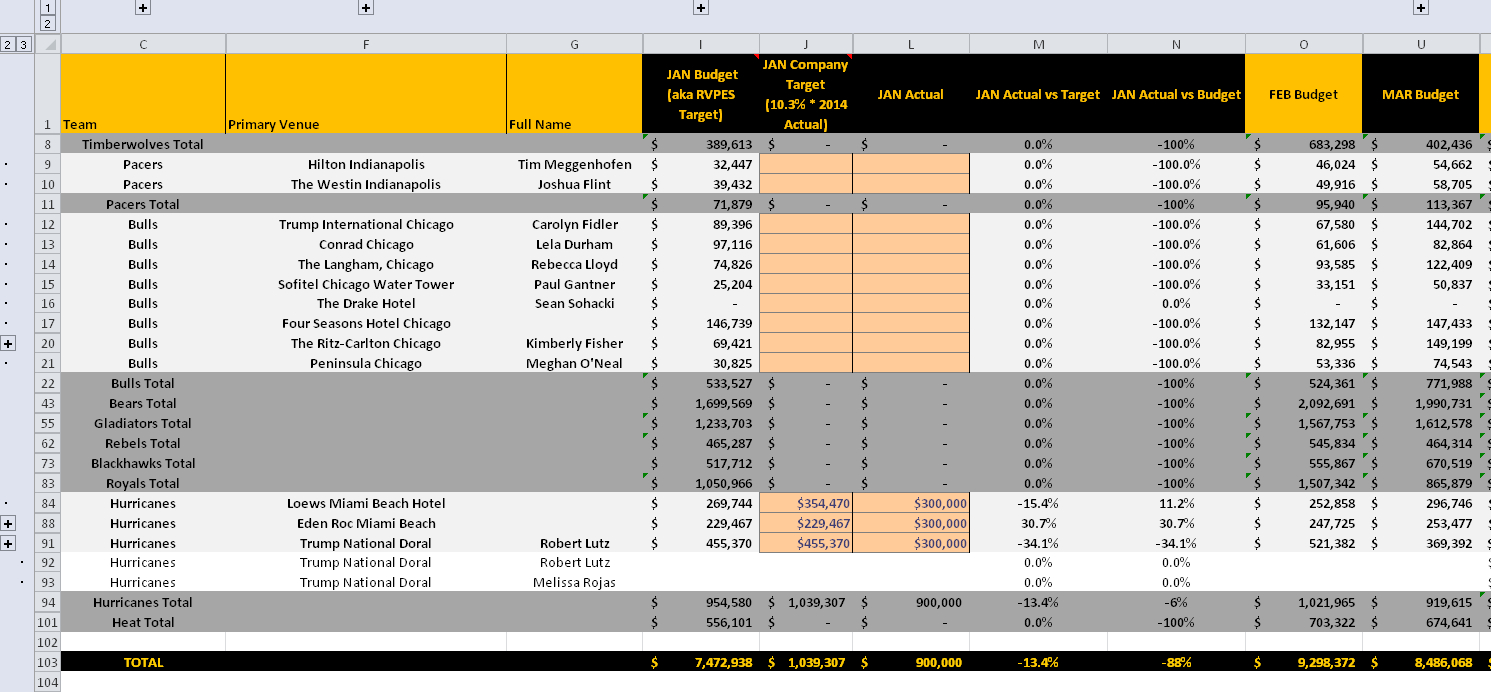
Task: Select column I header
Action: click(x=700, y=44)
